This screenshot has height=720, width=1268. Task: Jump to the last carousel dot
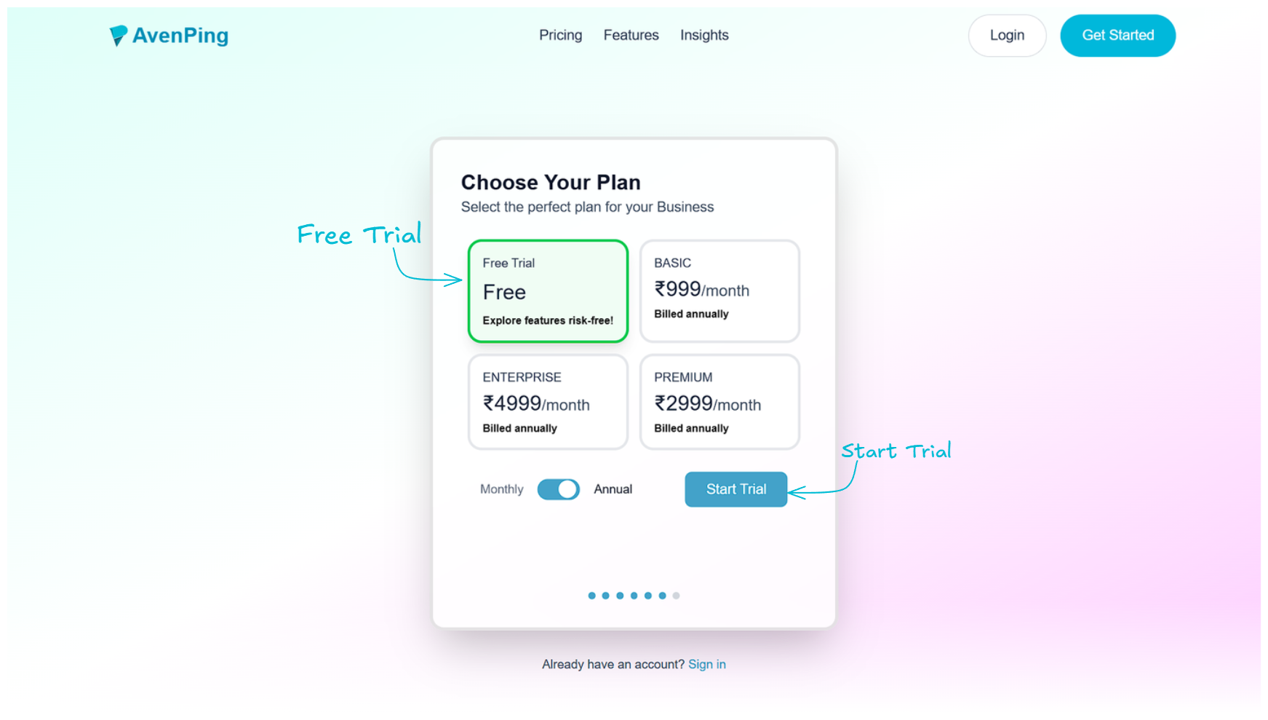click(676, 595)
